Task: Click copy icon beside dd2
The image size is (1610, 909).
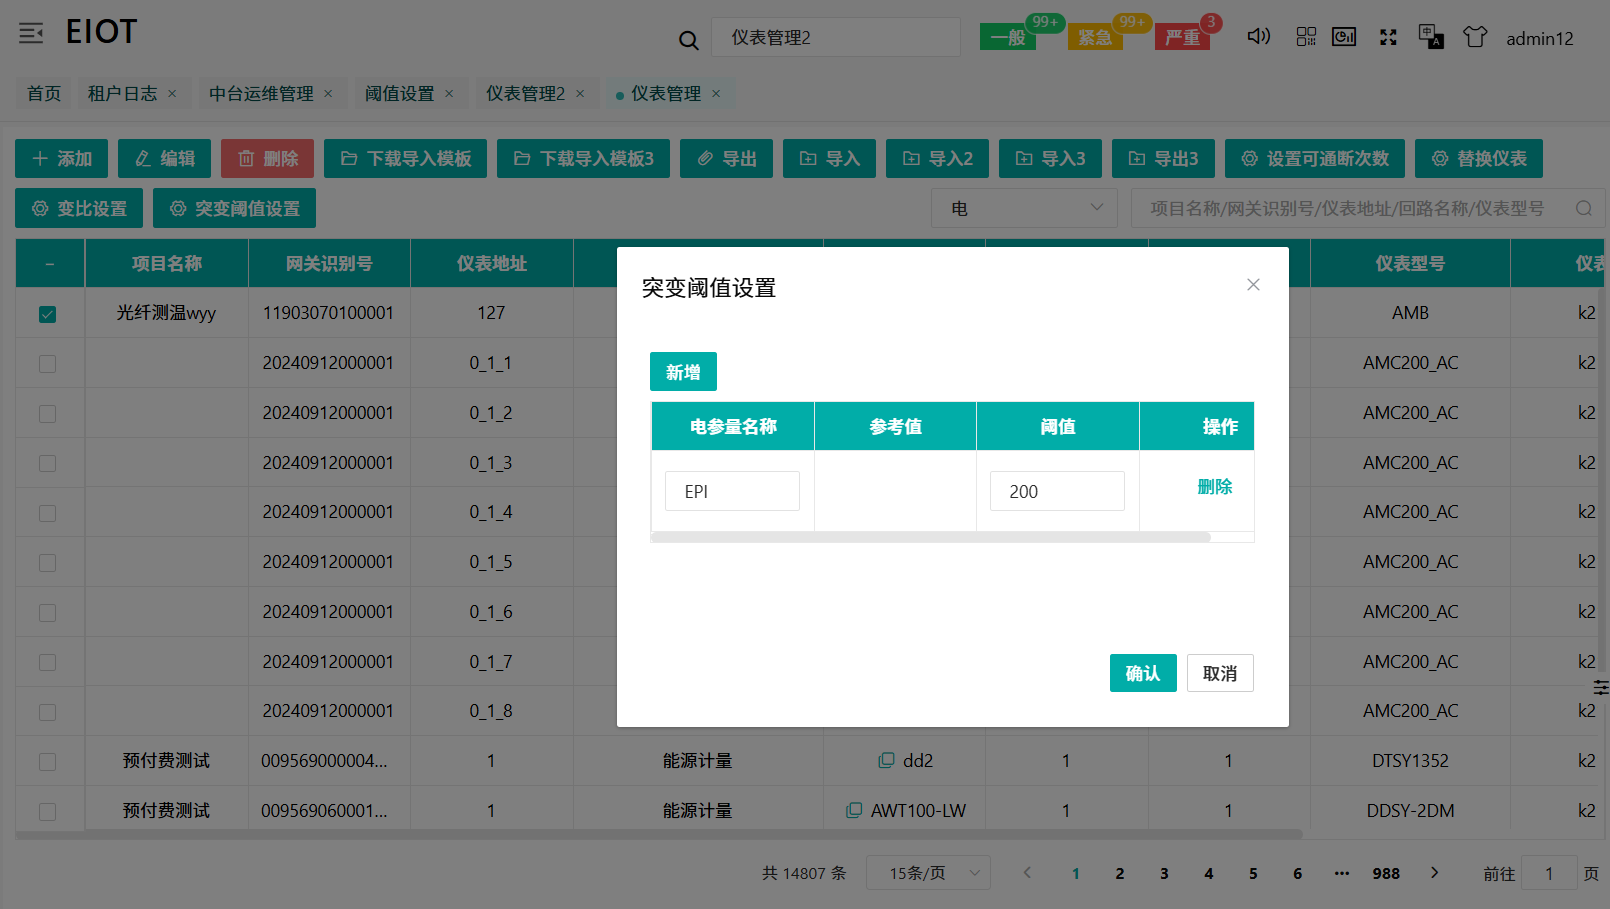Action: (x=886, y=761)
